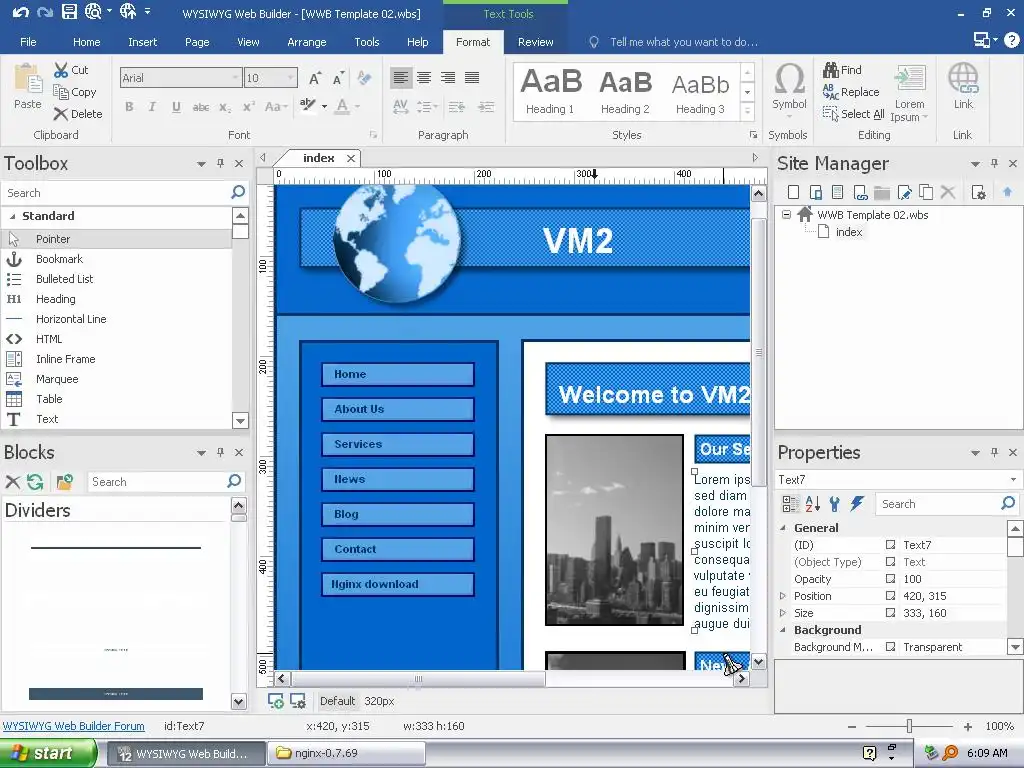The width and height of the screenshot is (1024, 768).
Task: Switch to the Insert ribbon tab
Action: coord(142,42)
